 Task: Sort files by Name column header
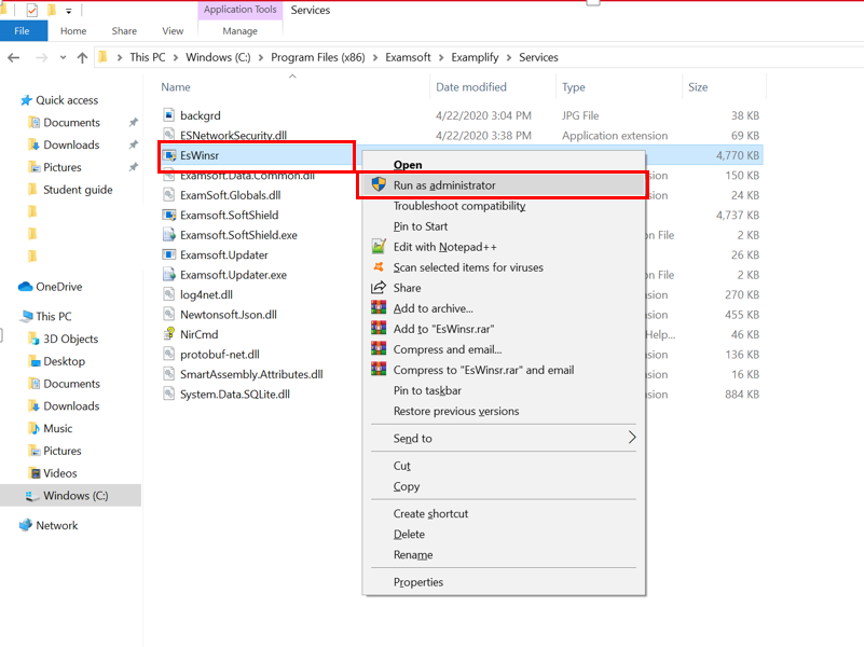176,87
